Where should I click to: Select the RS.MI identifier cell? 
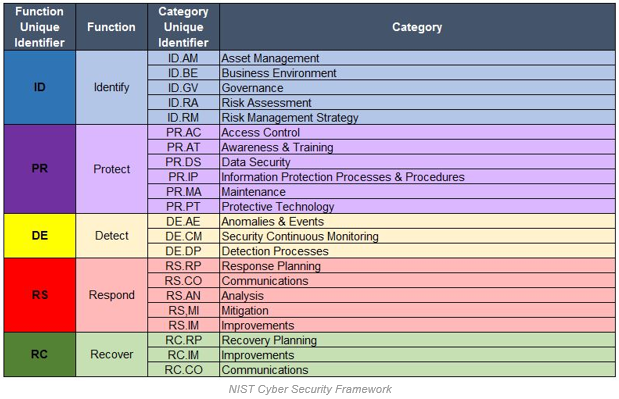click(x=183, y=311)
